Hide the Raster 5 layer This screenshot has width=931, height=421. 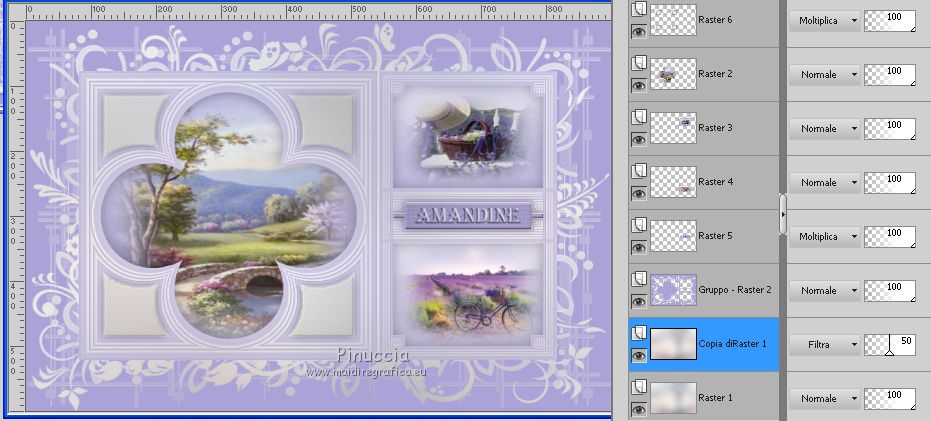[x=639, y=248]
